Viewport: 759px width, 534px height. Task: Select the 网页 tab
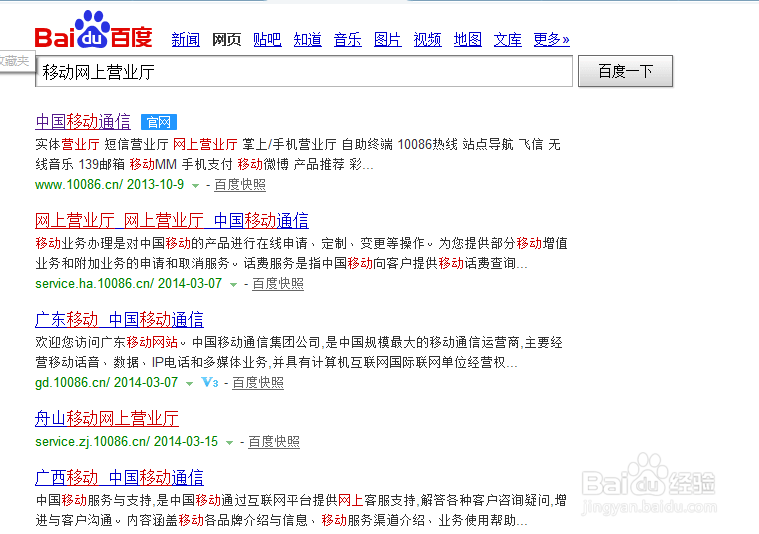(x=226, y=39)
